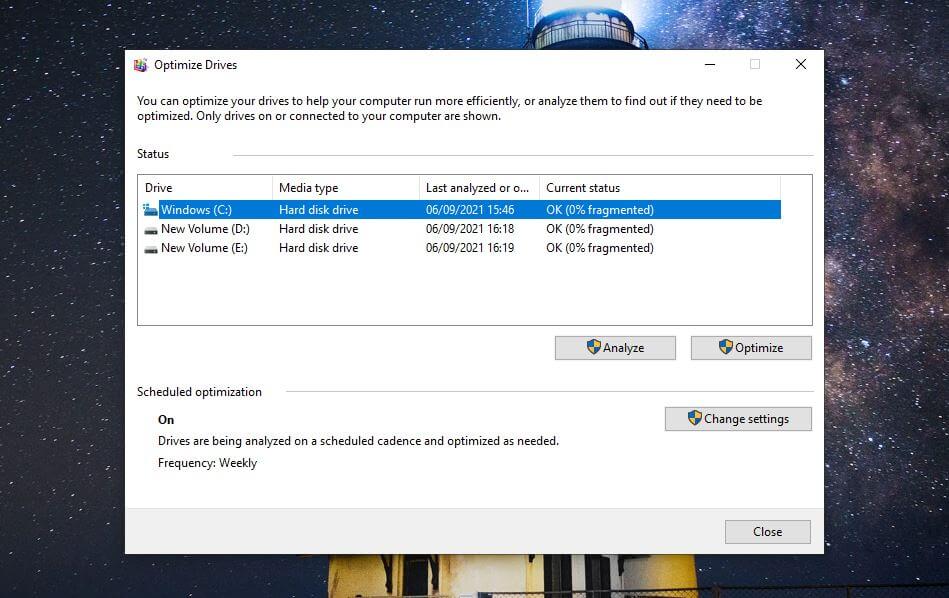Click the Optimize Drives title bar icon
The width and height of the screenshot is (949, 598).
140,65
